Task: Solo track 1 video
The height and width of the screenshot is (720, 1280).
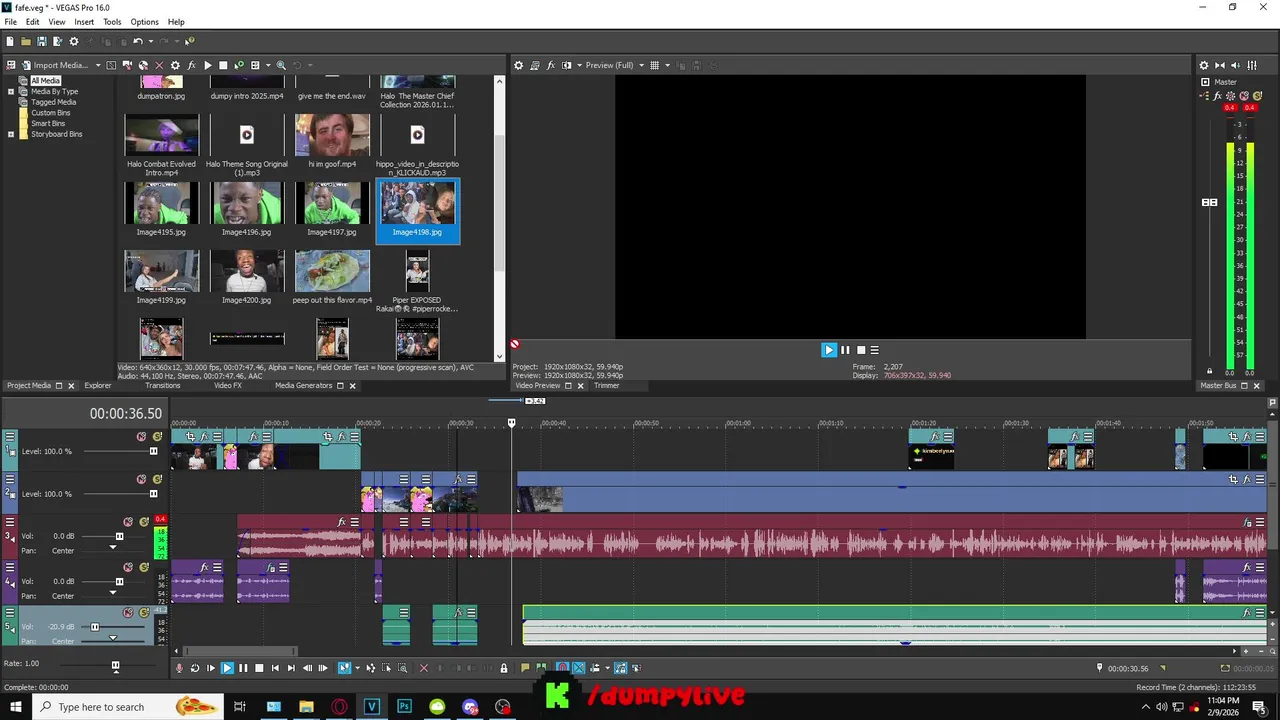Action: [157, 437]
